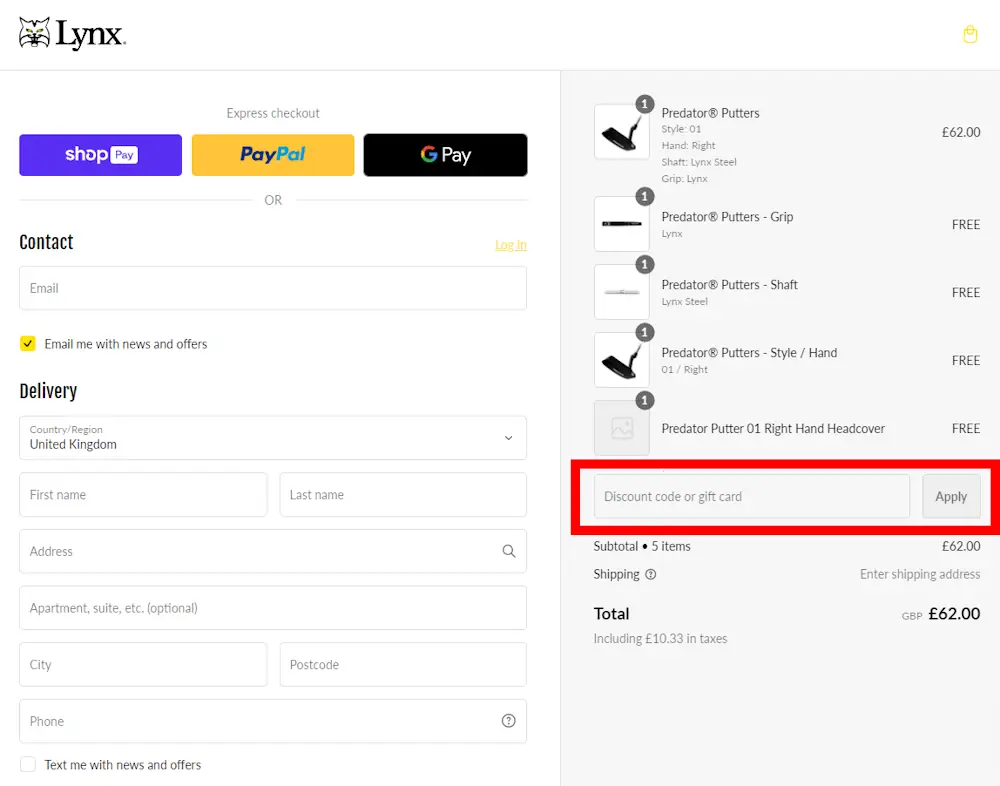The height and width of the screenshot is (786, 1000).
Task: Focus the Discount code or gift card field
Action: (x=752, y=496)
